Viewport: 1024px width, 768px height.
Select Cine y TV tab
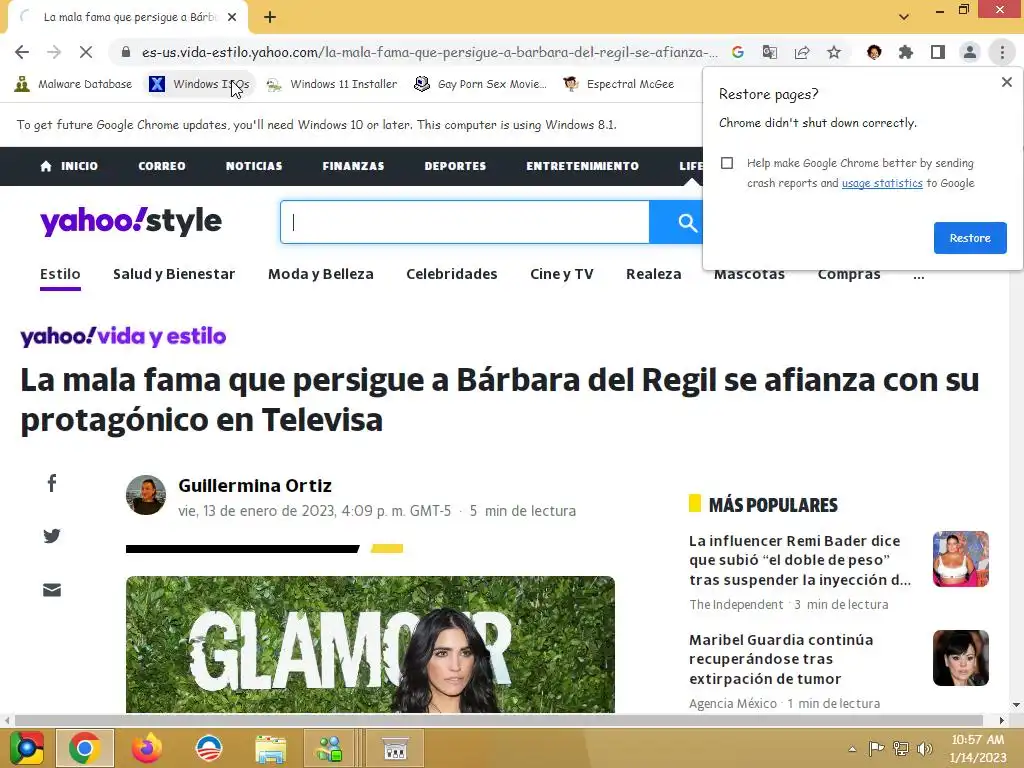coord(562,274)
